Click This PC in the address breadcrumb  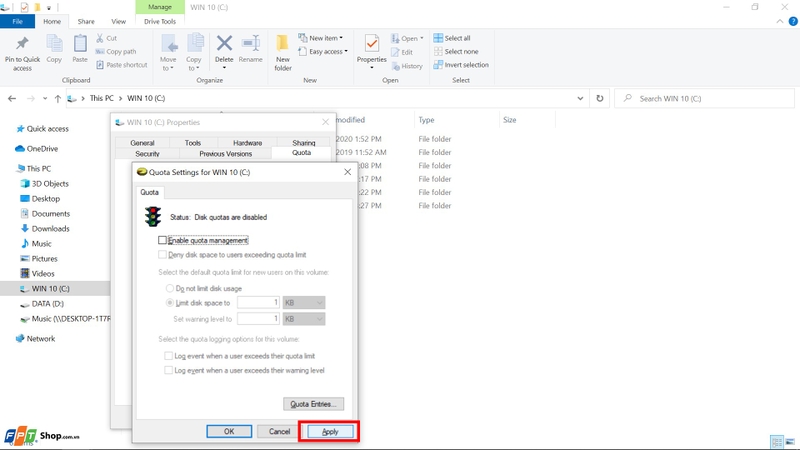pyautogui.click(x=102, y=98)
